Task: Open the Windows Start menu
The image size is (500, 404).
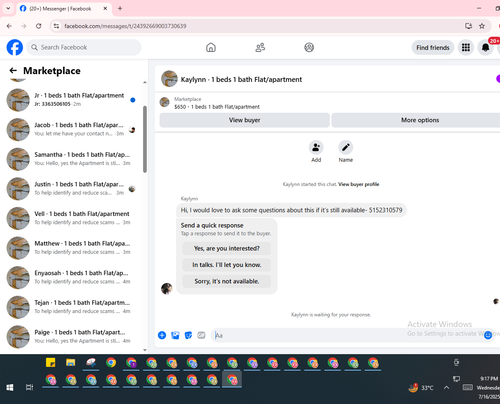Action: coord(10,387)
